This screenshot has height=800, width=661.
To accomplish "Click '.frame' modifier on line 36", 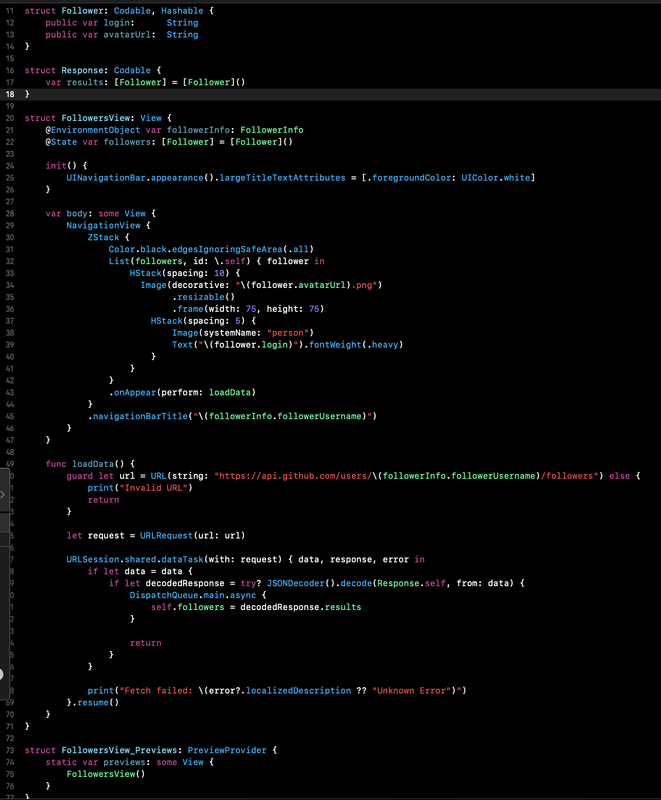I will (188, 309).
